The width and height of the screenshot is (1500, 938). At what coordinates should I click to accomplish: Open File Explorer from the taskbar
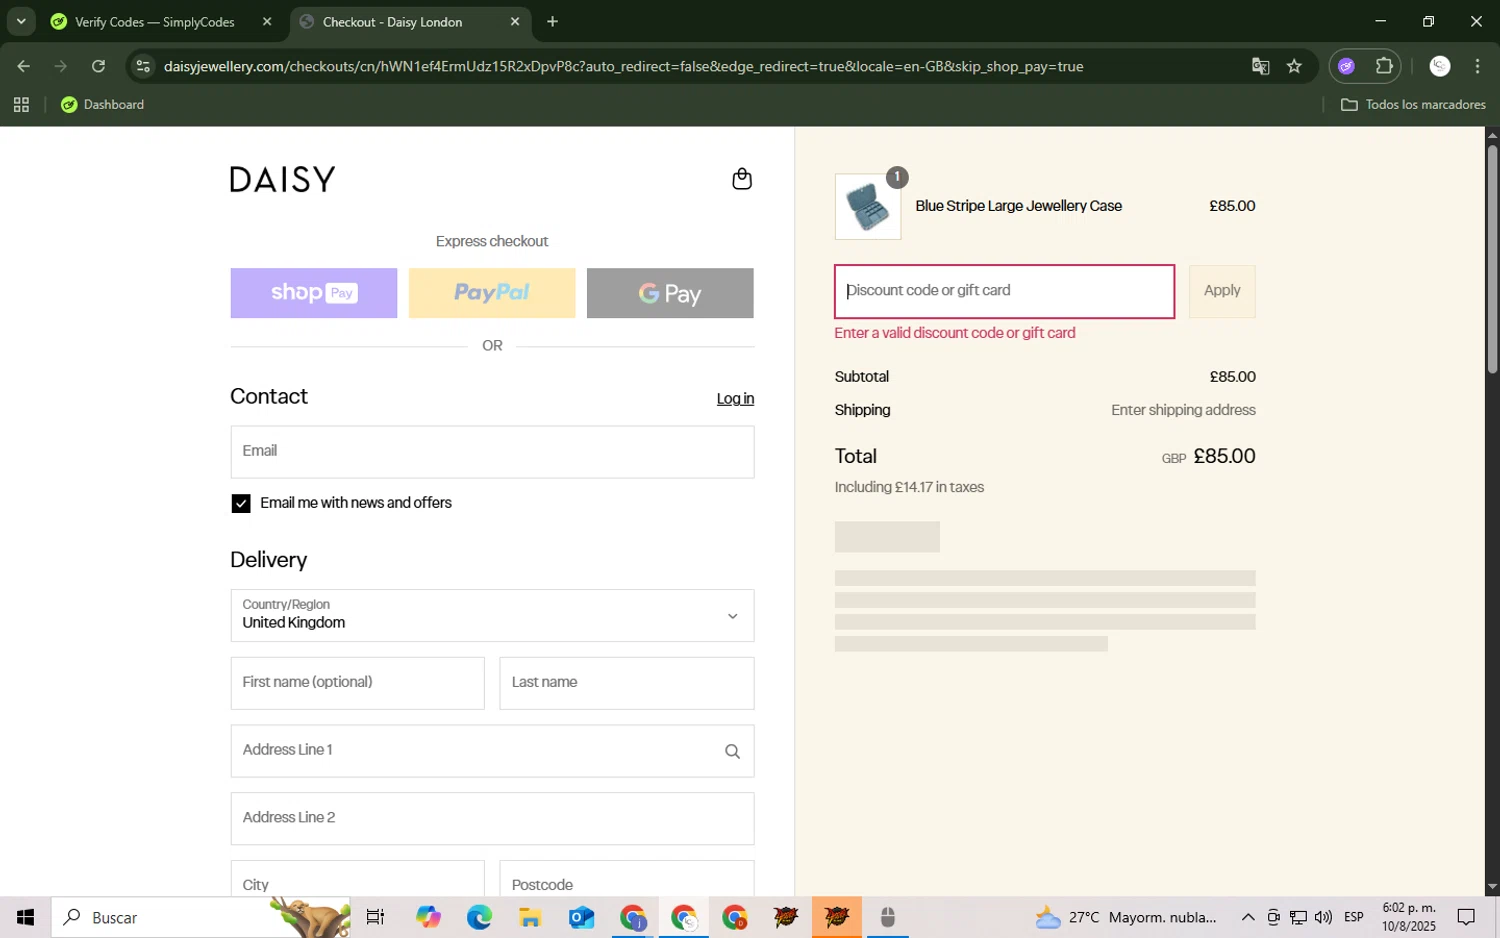pos(530,917)
